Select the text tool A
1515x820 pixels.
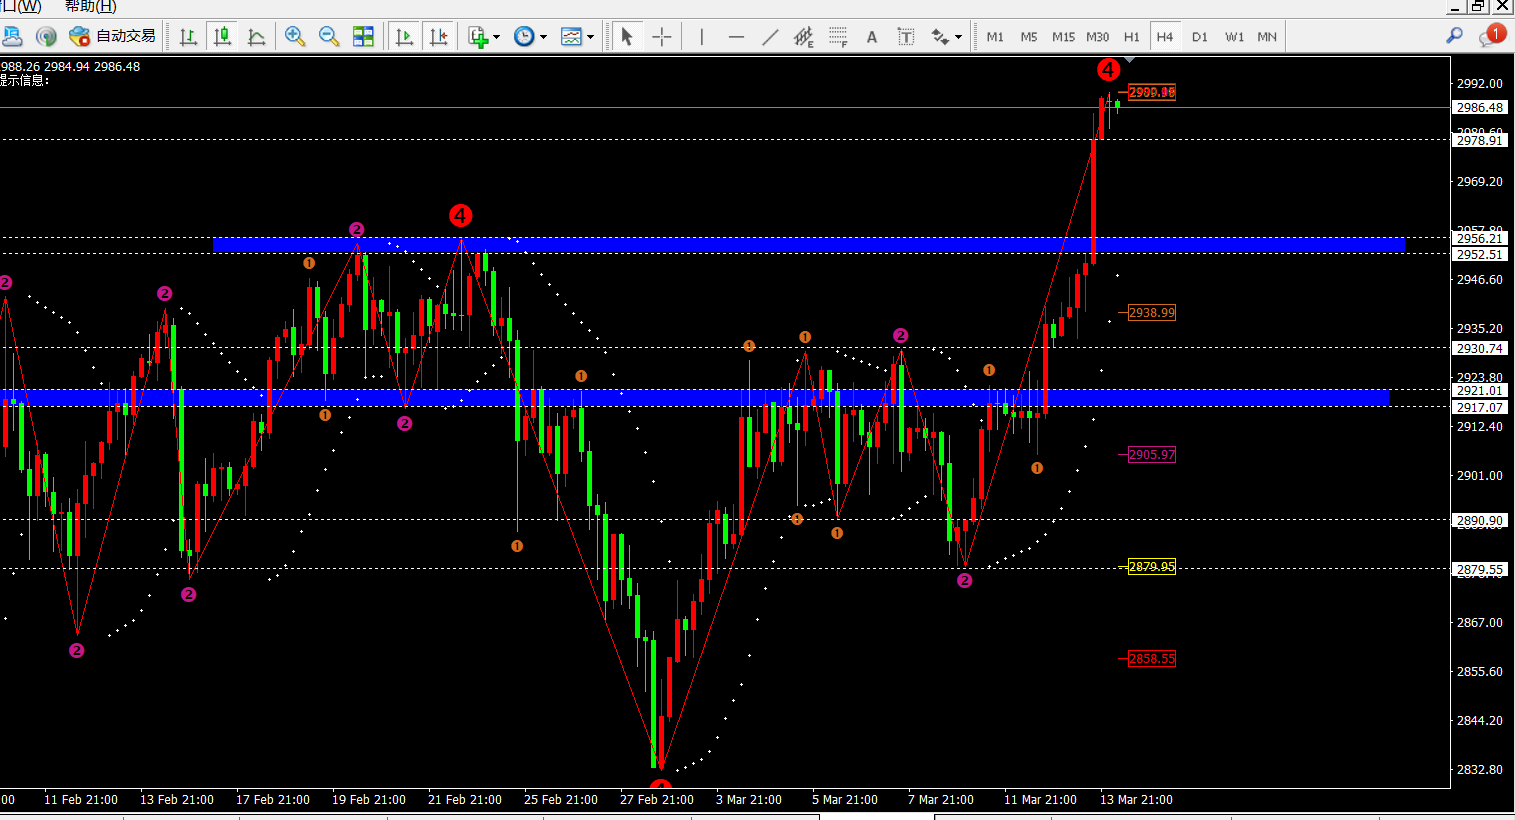click(x=872, y=37)
